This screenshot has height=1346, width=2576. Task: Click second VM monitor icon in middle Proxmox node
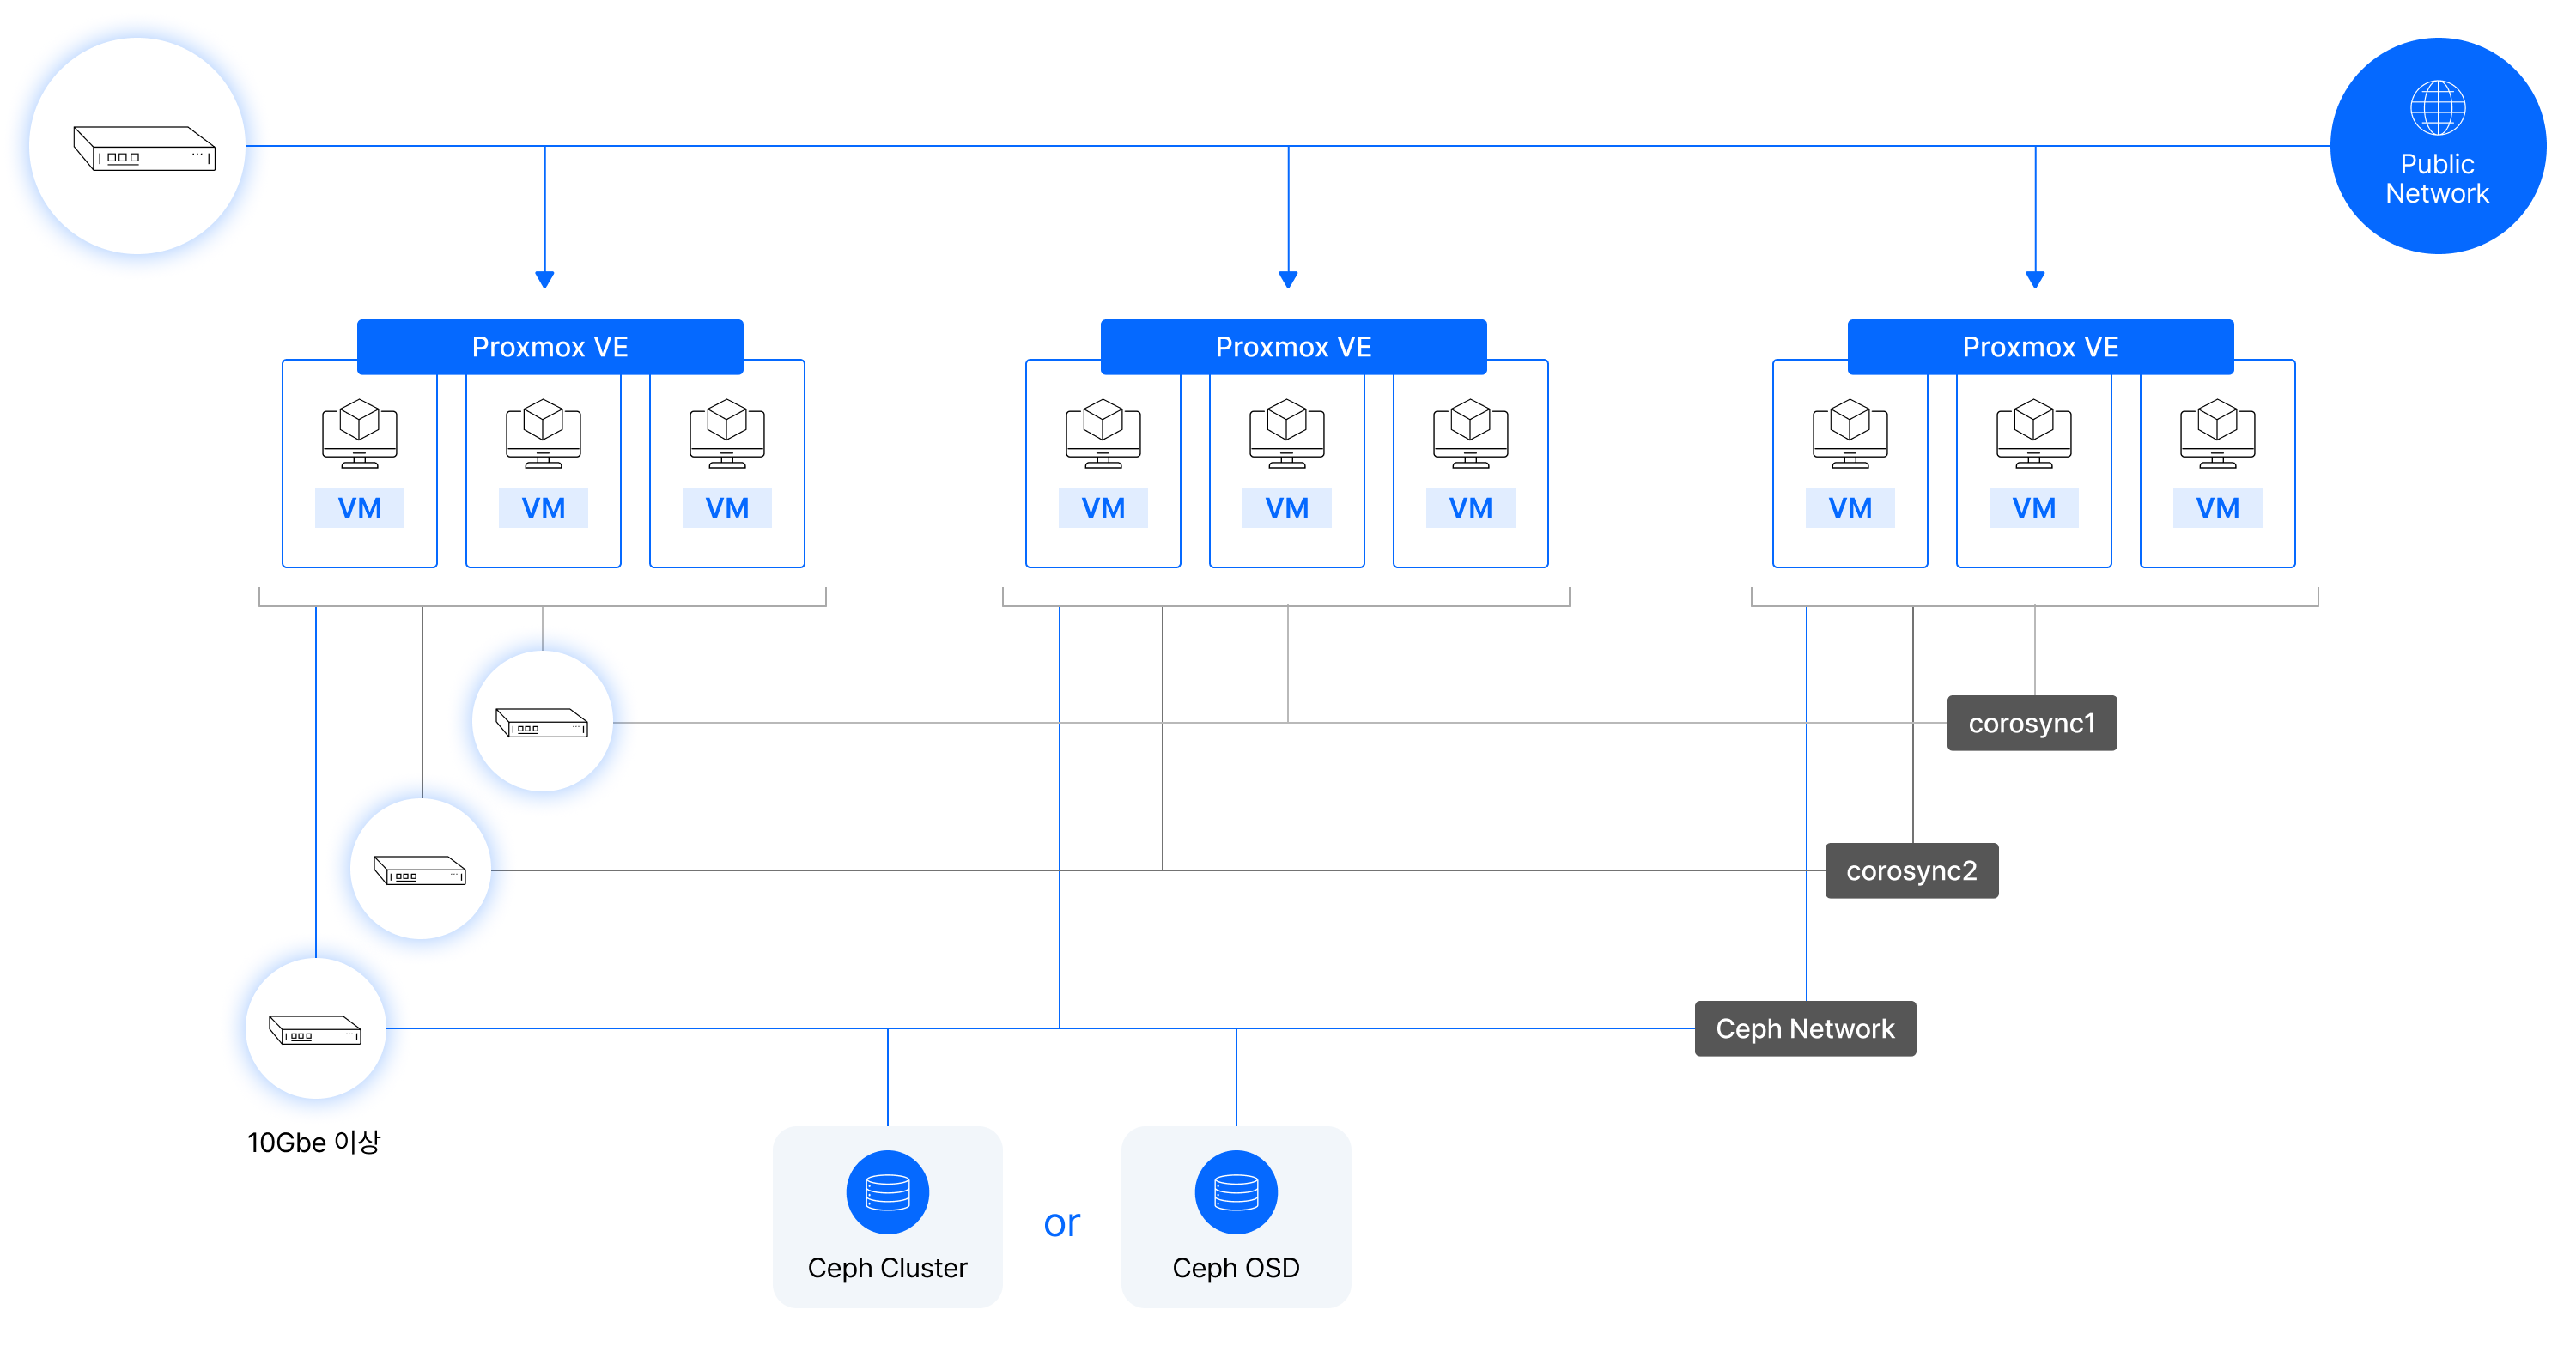pos(1287,433)
